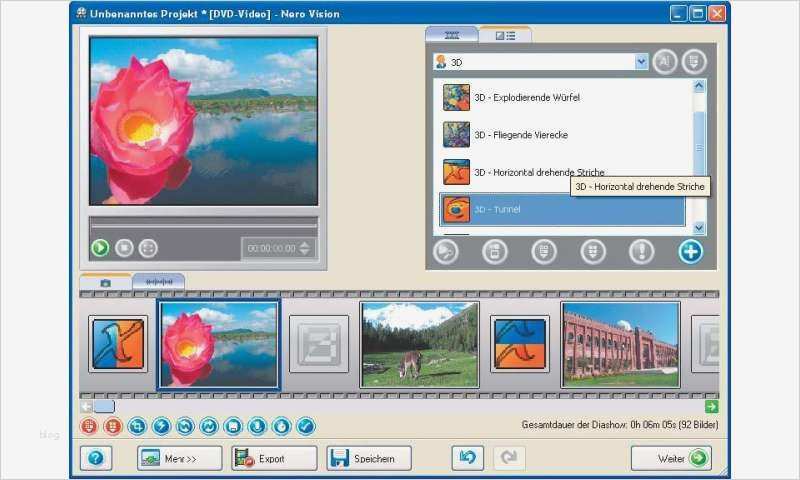Screen dimensions: 800x480
Task: Click the Nero Vision title bar icon
Action: (x=81, y=13)
